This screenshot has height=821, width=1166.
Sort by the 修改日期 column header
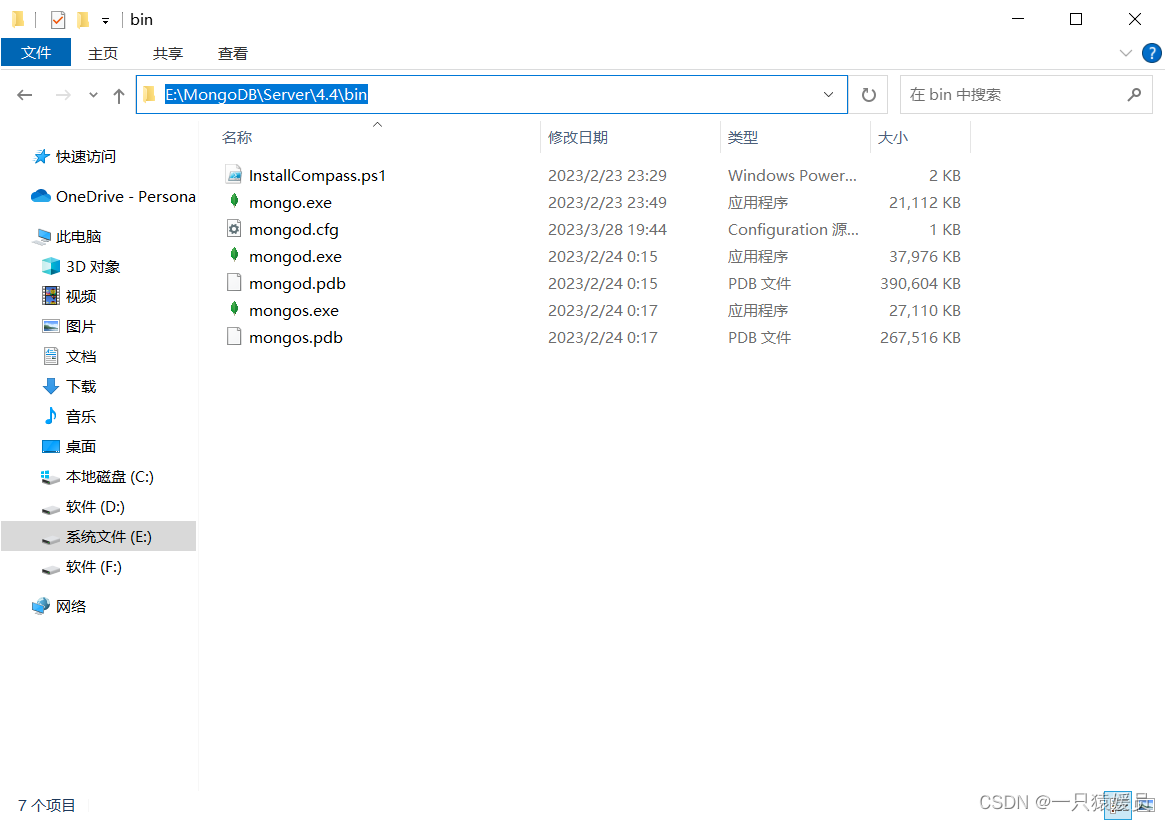click(630, 137)
